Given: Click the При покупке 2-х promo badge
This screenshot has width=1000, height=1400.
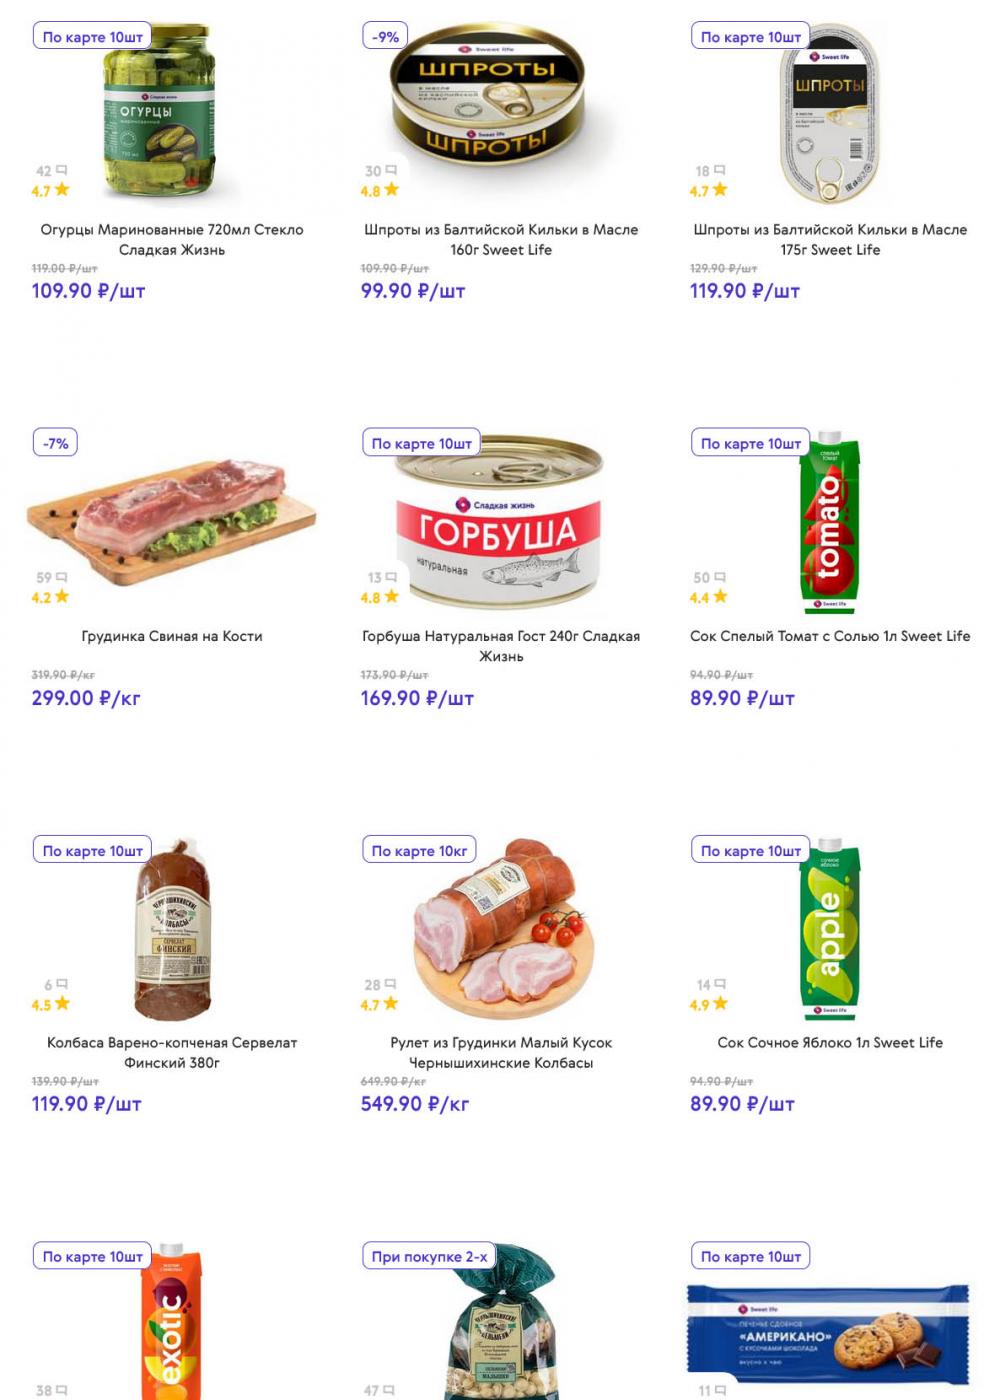Looking at the screenshot, I should [429, 1256].
